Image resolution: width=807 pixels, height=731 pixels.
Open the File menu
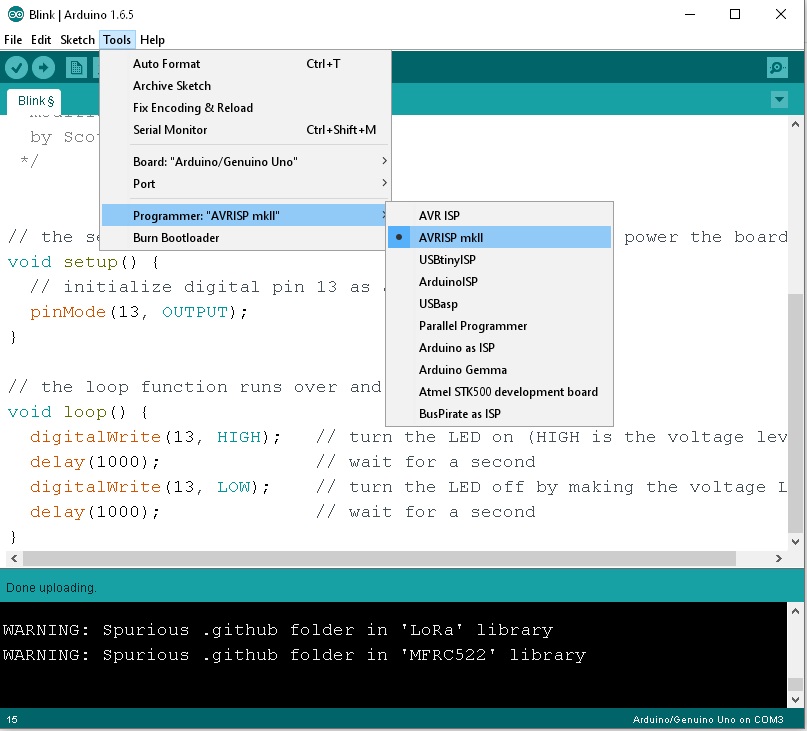13,40
